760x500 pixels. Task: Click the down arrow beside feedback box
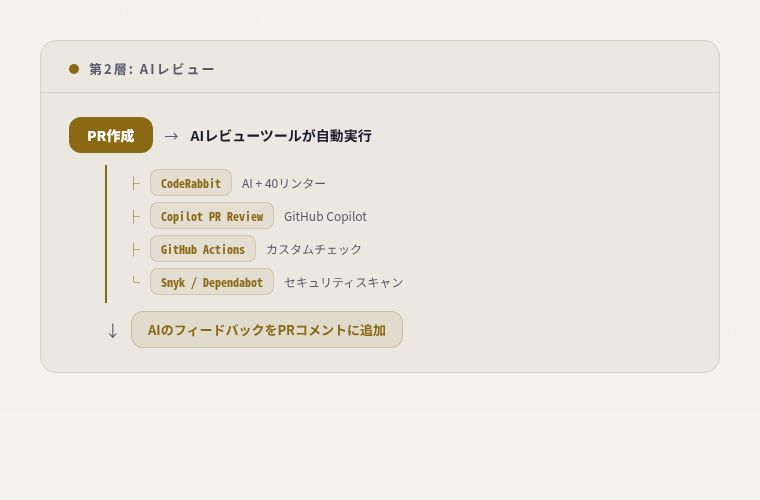(x=112, y=331)
